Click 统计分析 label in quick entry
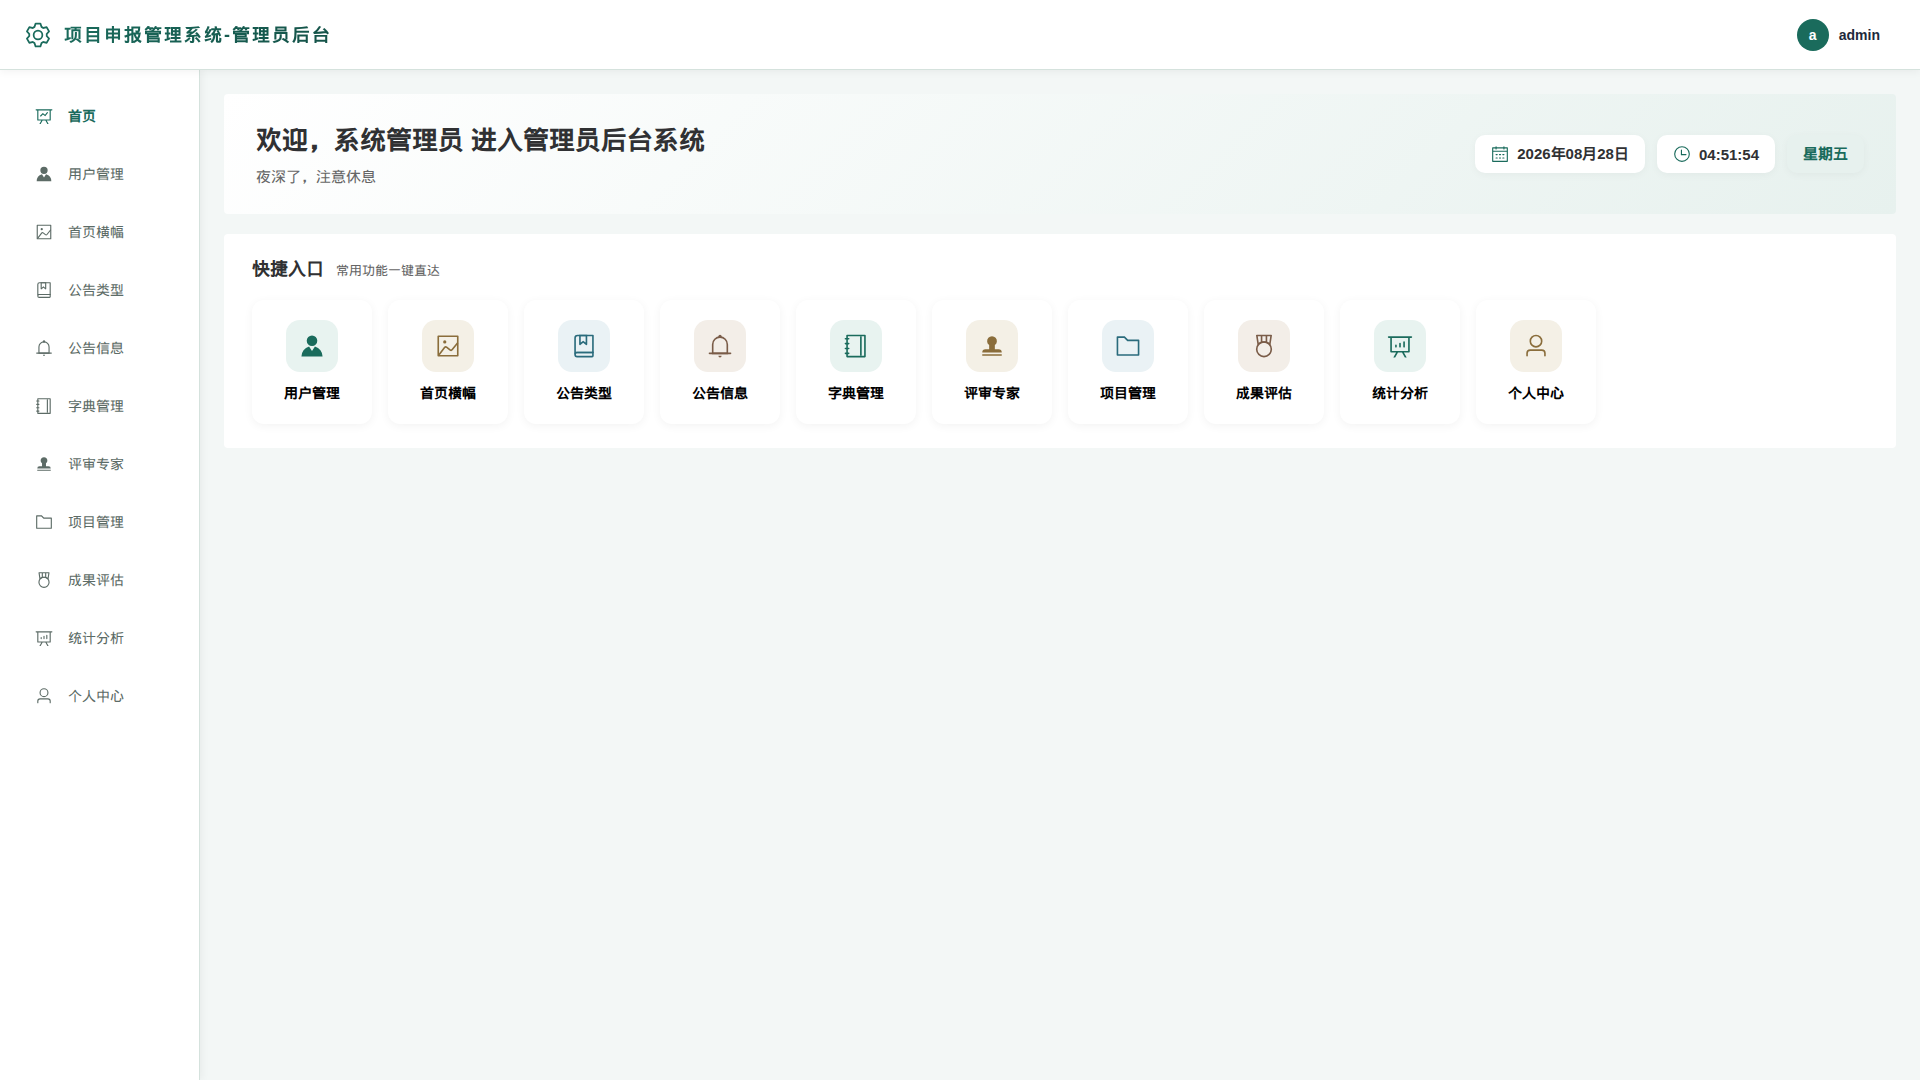Screen dimensions: 1920x1080 point(1400,393)
